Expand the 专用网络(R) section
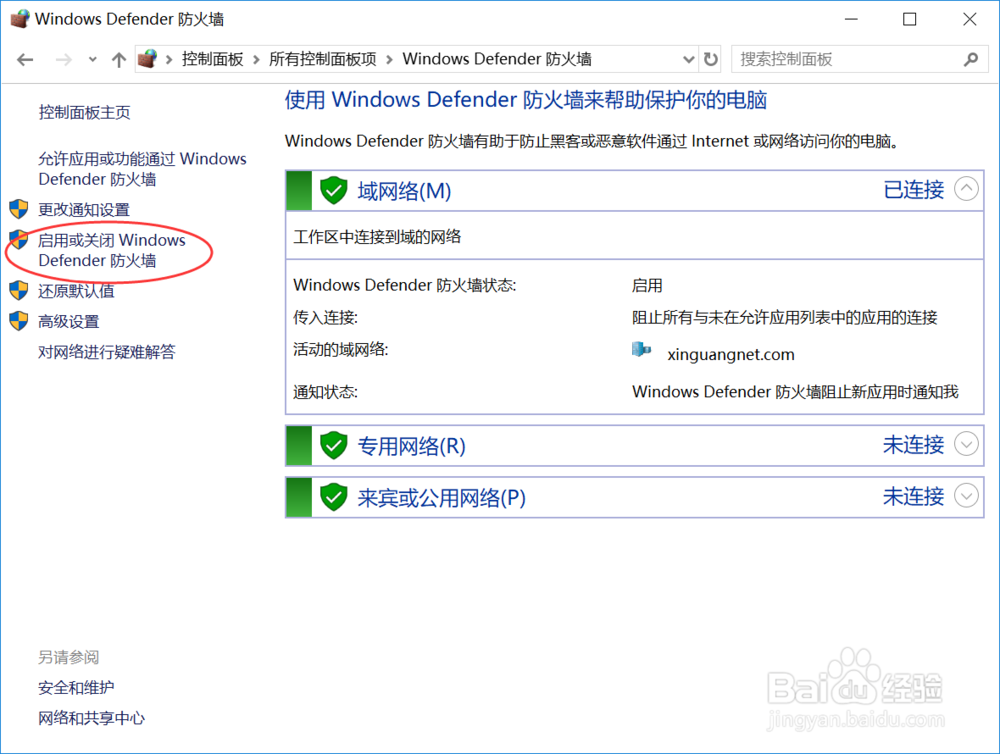Image resolution: width=1000 pixels, height=754 pixels. (966, 444)
